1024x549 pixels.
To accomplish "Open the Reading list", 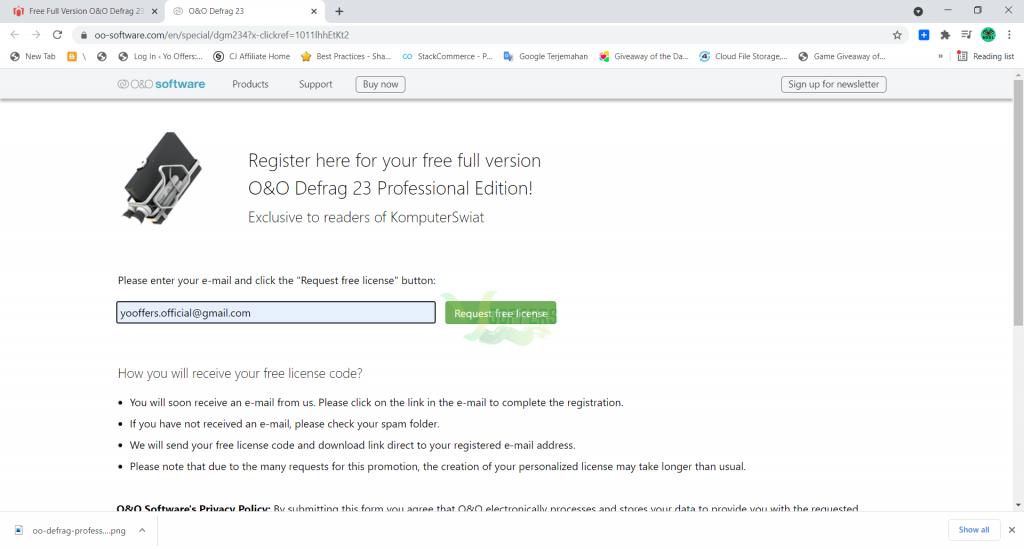I will 985,57.
